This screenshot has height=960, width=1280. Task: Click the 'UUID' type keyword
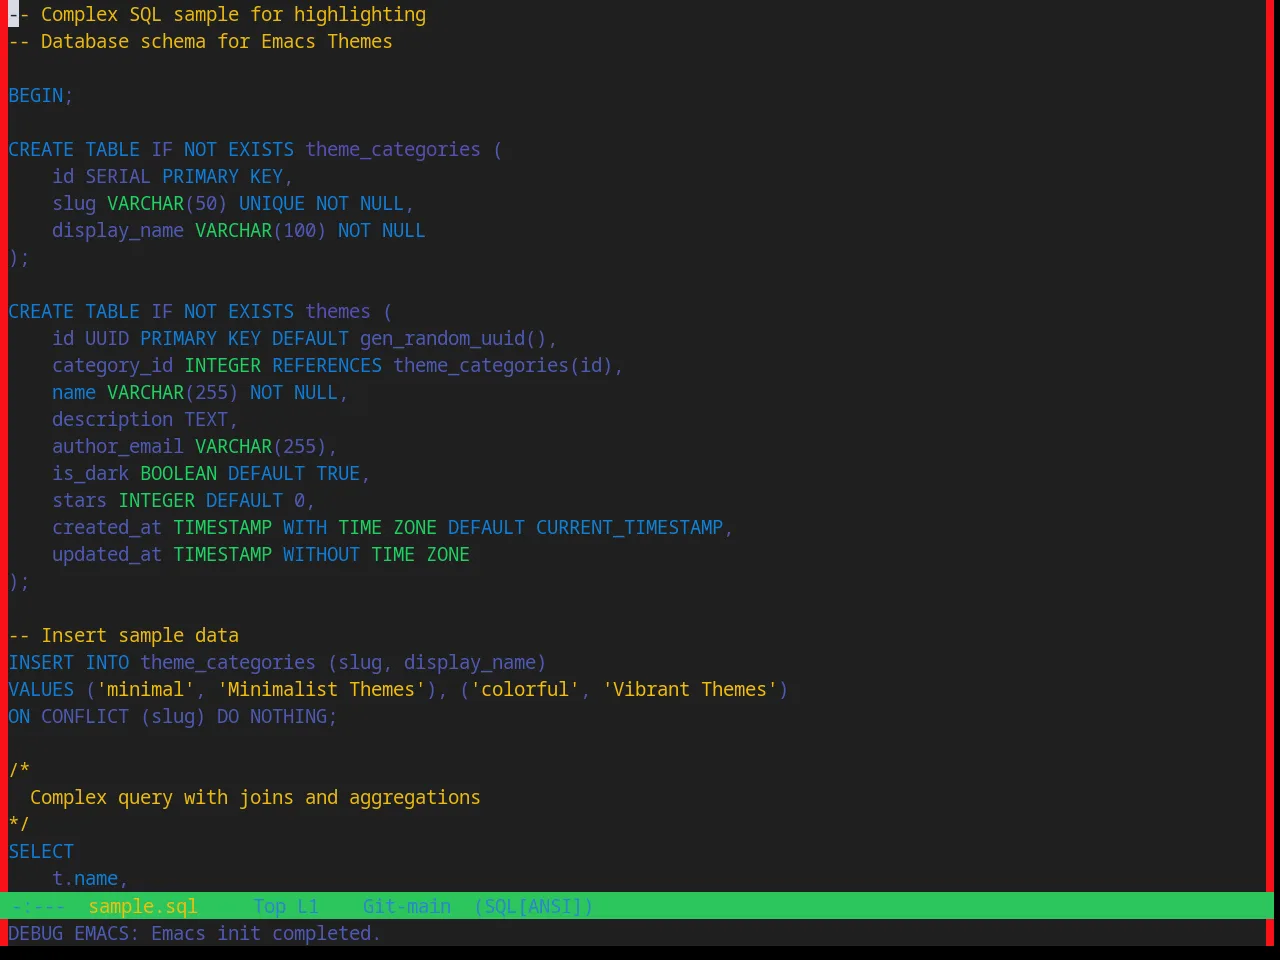(x=107, y=339)
